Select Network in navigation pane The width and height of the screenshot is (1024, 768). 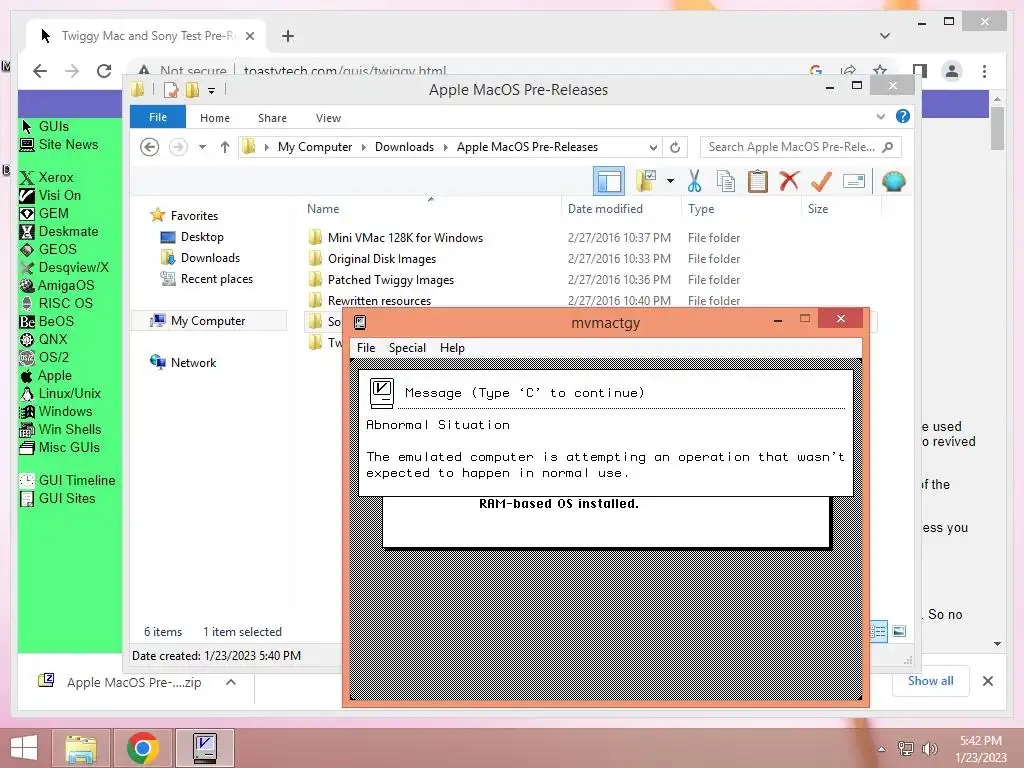pos(193,362)
